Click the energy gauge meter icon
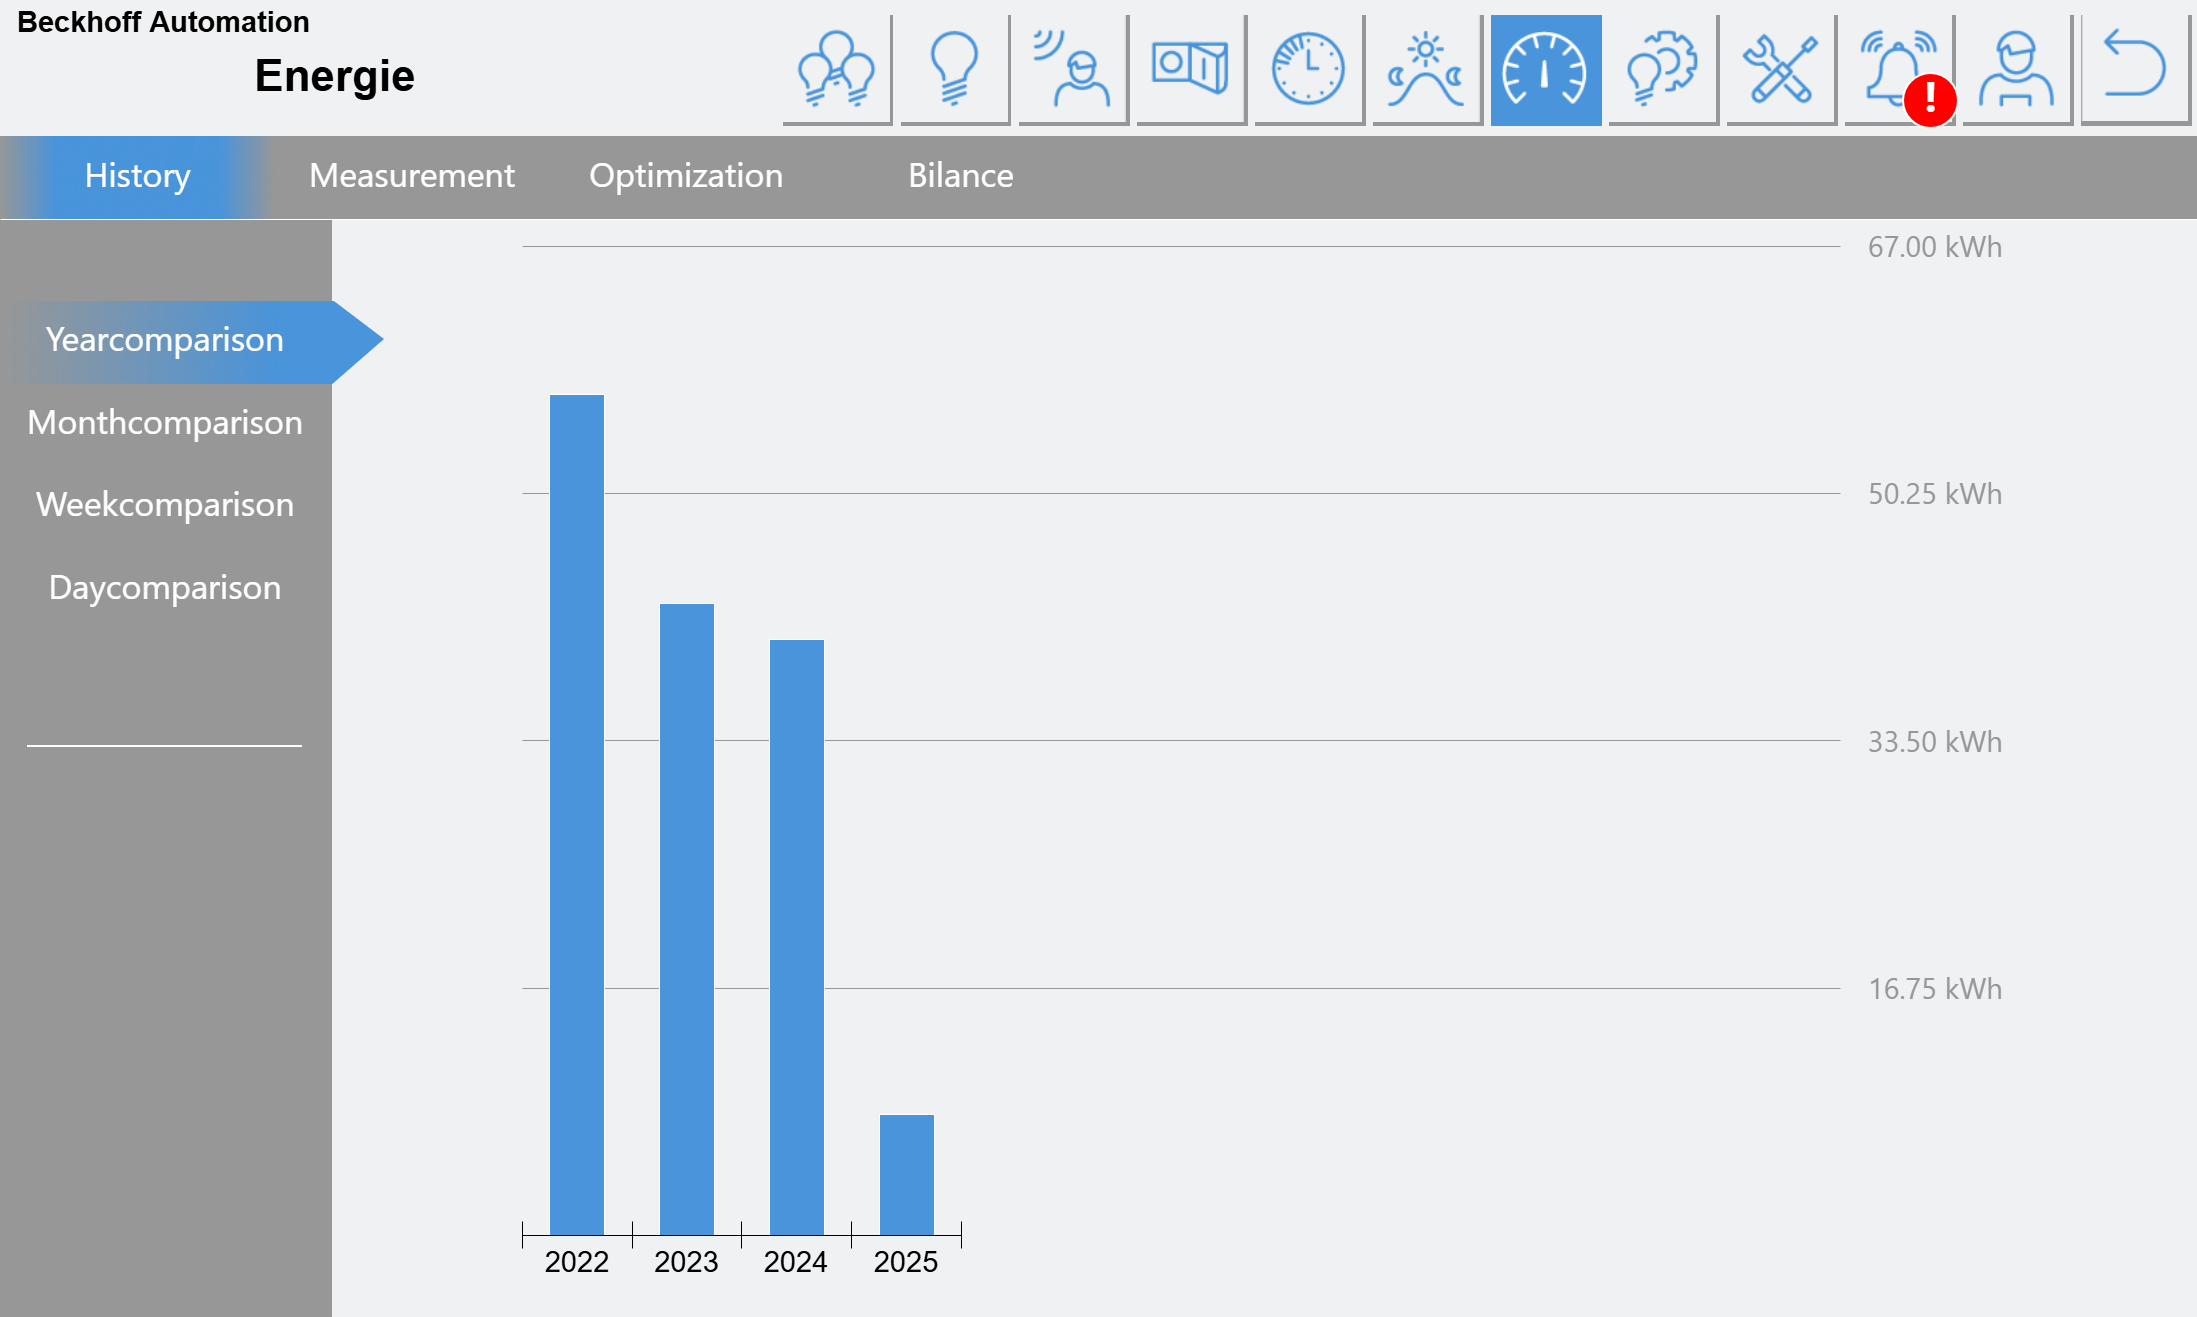Viewport: 2197px width, 1317px height. point(1546,70)
